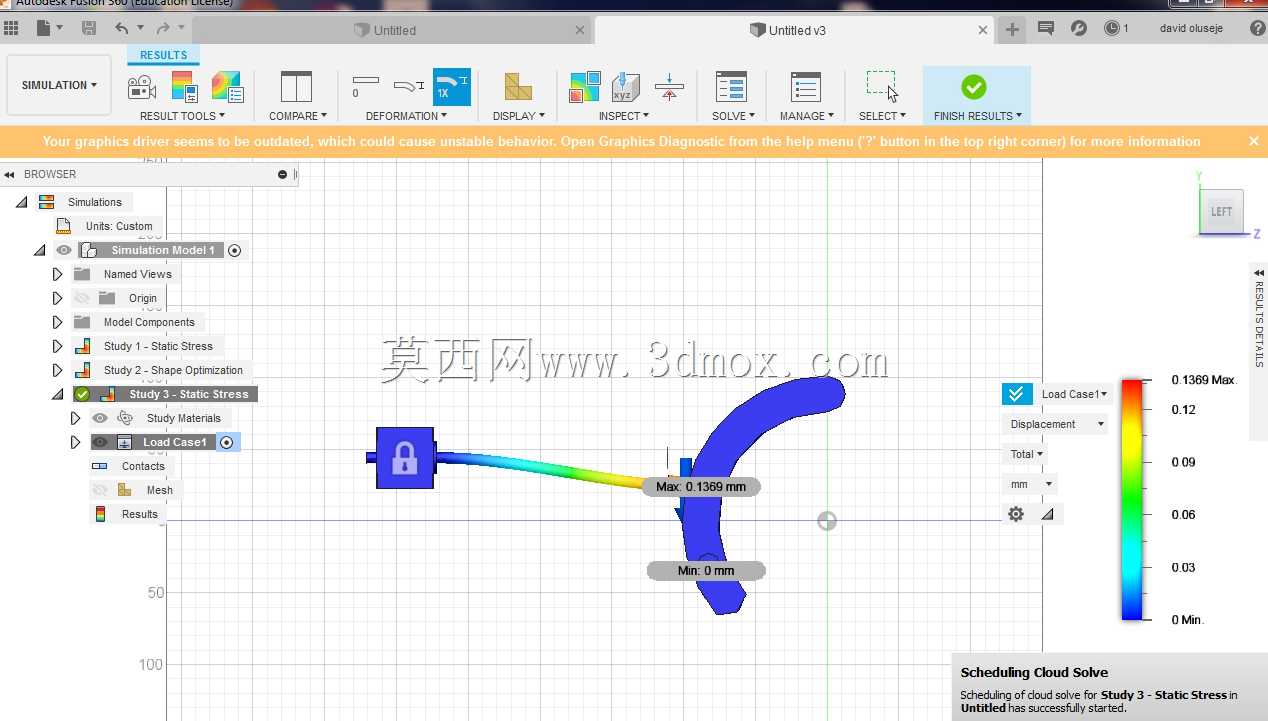Click the Save disk icon
1268x721 pixels.
click(x=88, y=28)
